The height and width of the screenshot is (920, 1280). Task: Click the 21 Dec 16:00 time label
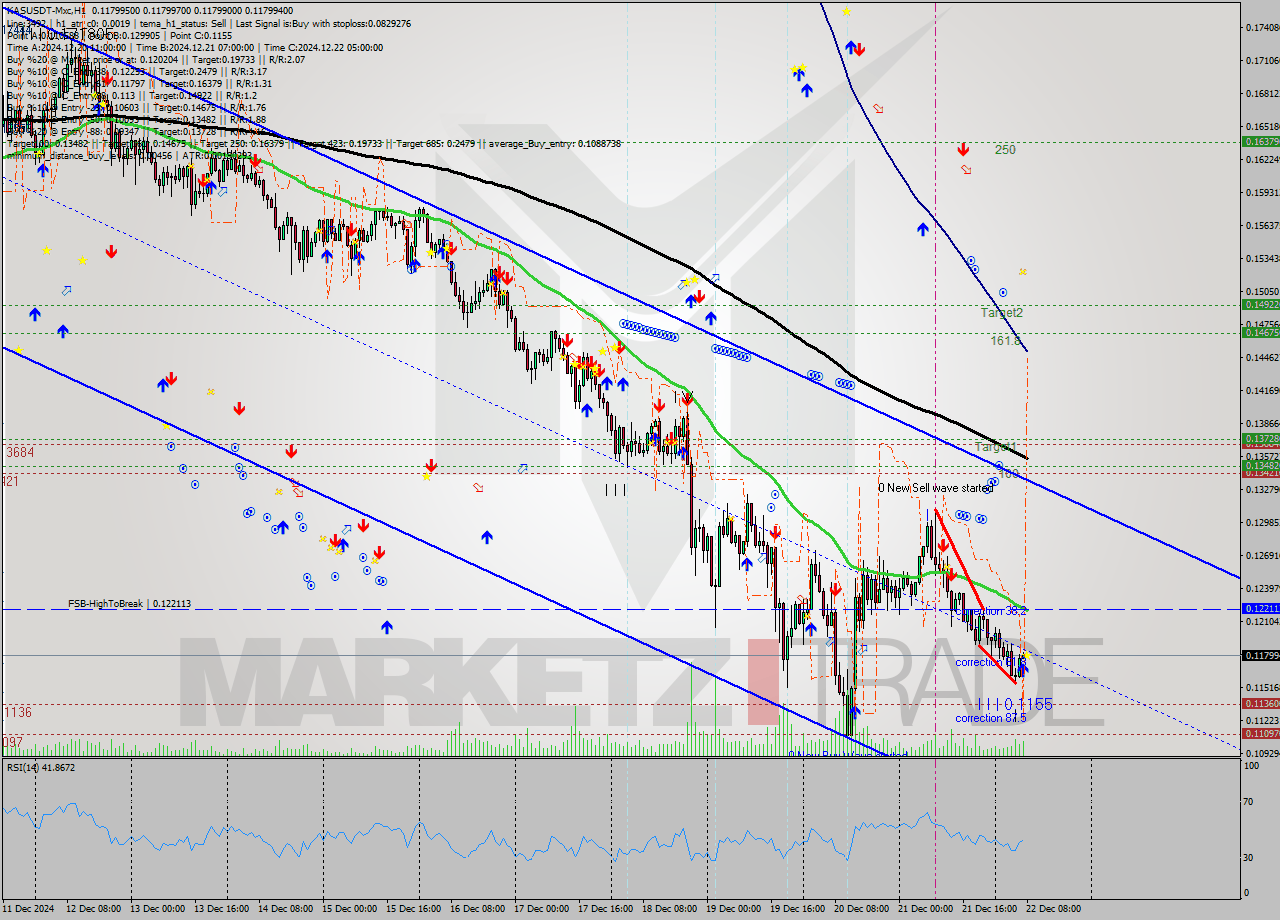990,908
